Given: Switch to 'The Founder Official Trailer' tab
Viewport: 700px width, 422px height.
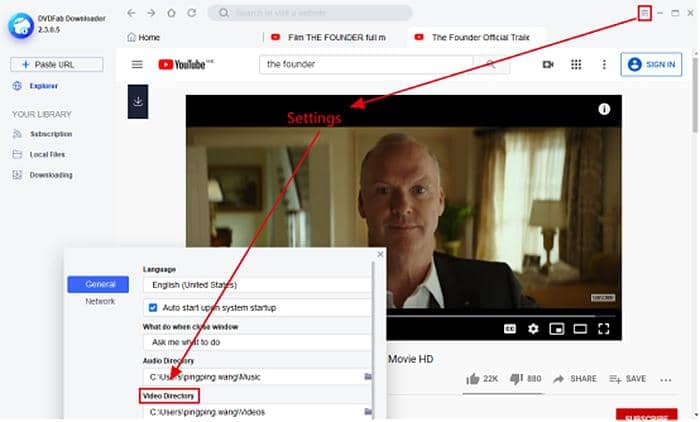Looking at the screenshot, I should pyautogui.click(x=475, y=38).
